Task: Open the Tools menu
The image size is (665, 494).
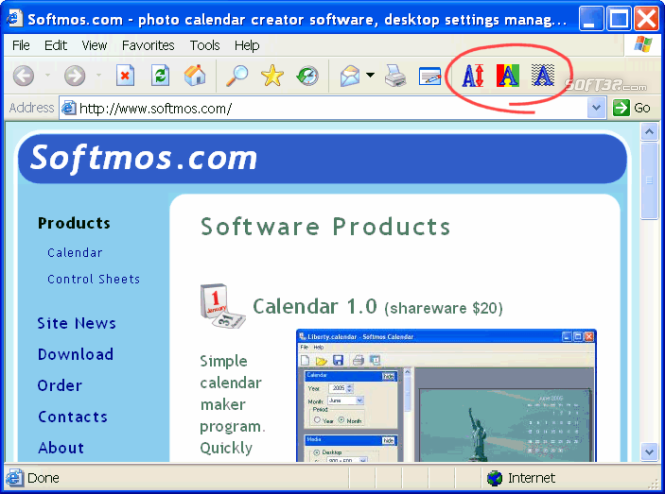Action: (x=205, y=45)
